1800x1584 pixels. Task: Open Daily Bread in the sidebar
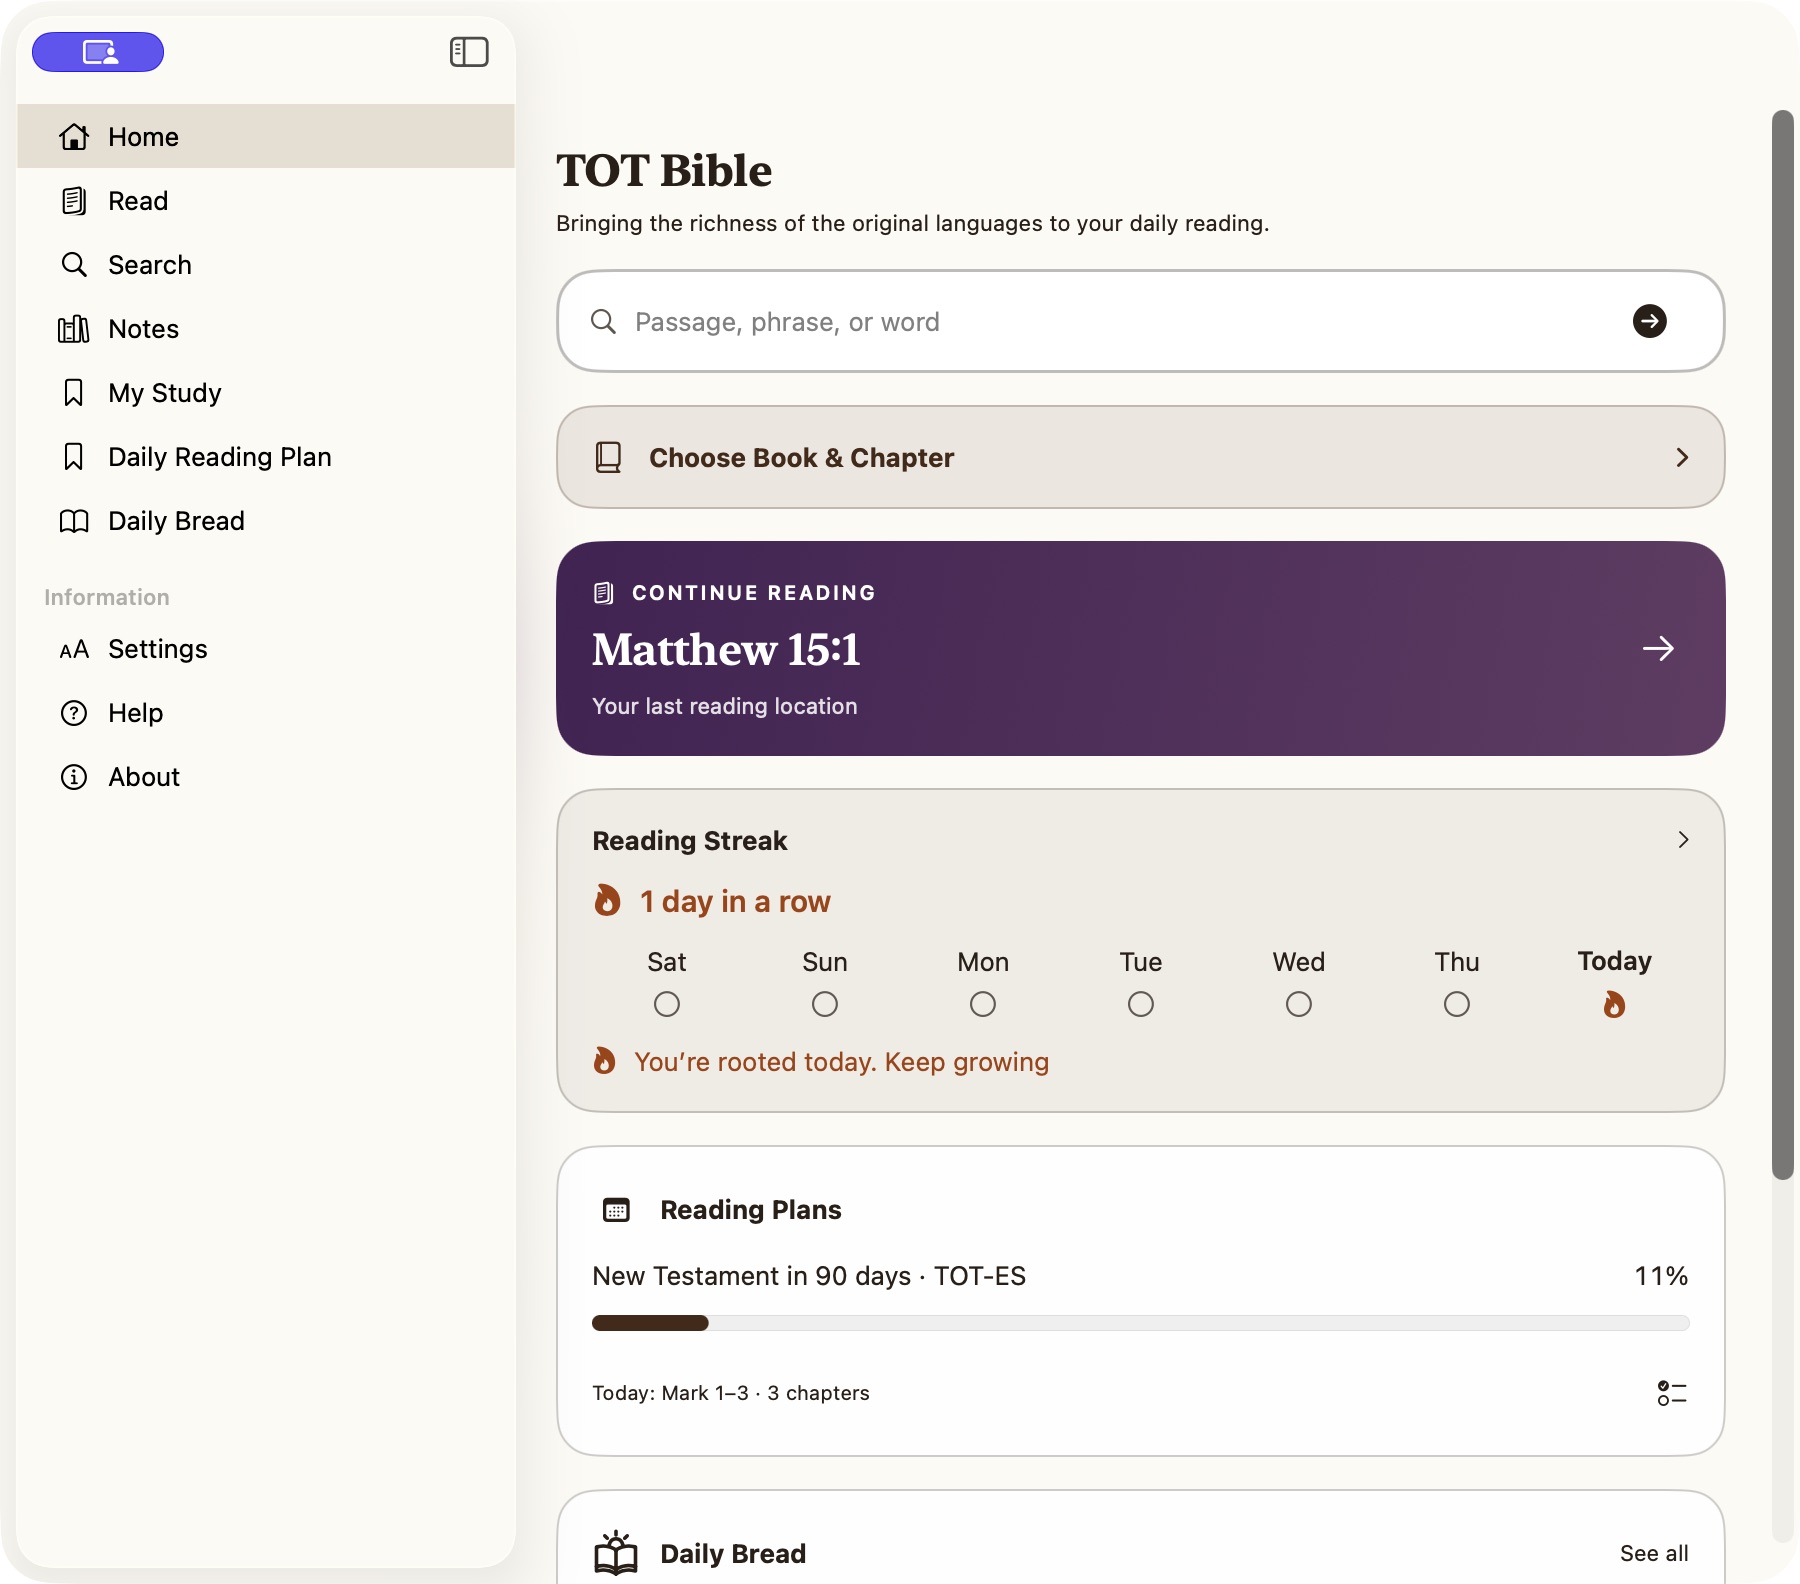(x=266, y=520)
